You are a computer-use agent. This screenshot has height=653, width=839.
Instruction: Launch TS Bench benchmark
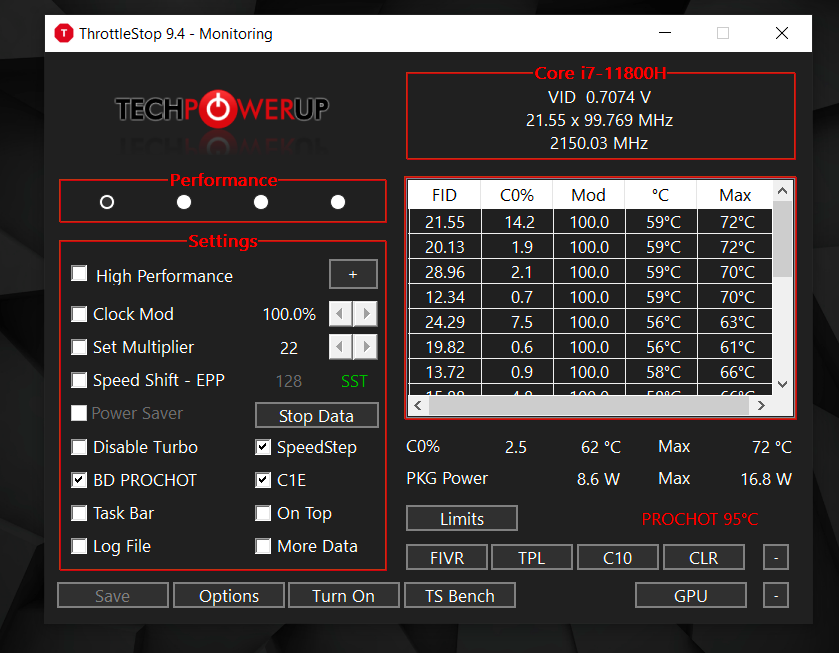pyautogui.click(x=460, y=595)
